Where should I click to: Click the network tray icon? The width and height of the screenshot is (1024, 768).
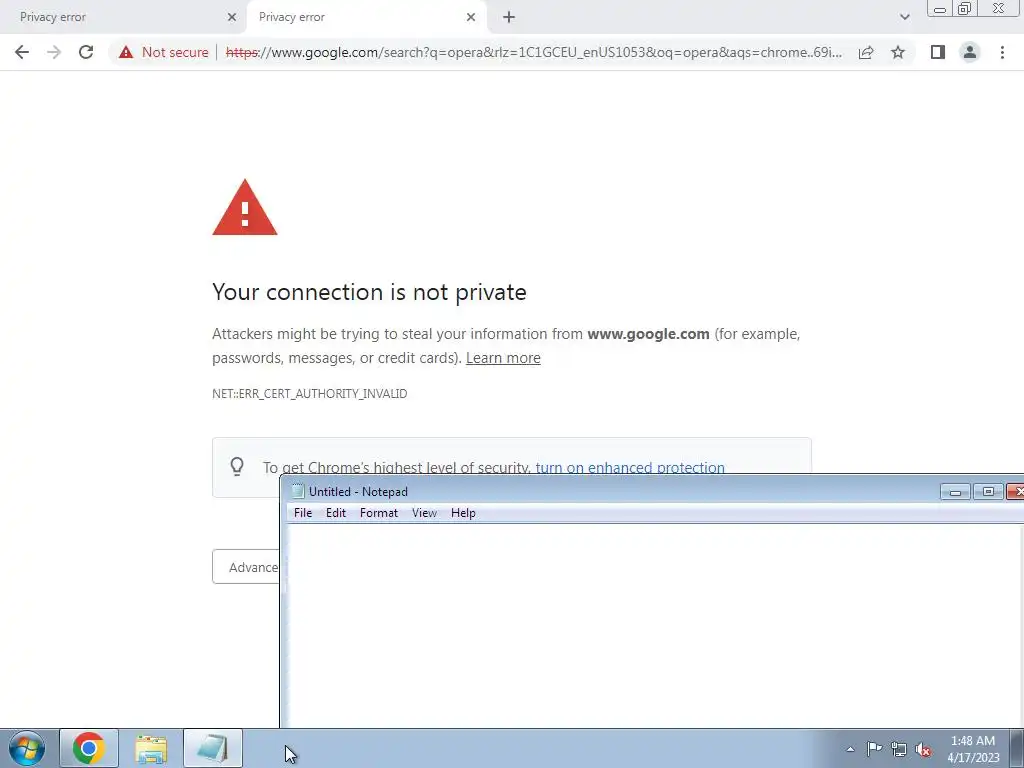pyautogui.click(x=899, y=749)
